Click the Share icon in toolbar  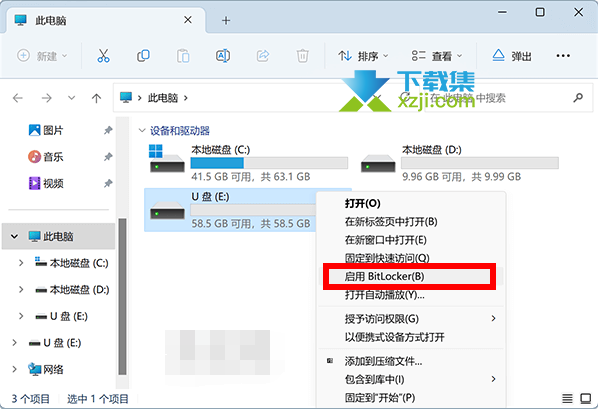coord(263,56)
